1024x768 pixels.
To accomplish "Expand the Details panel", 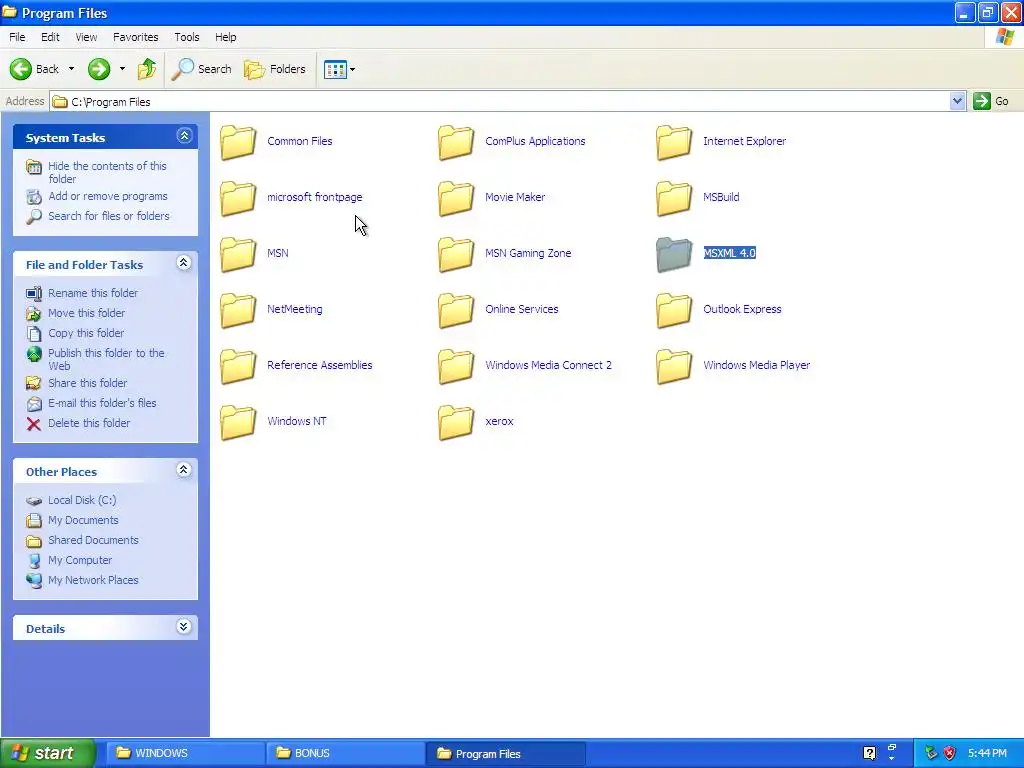I will (184, 627).
